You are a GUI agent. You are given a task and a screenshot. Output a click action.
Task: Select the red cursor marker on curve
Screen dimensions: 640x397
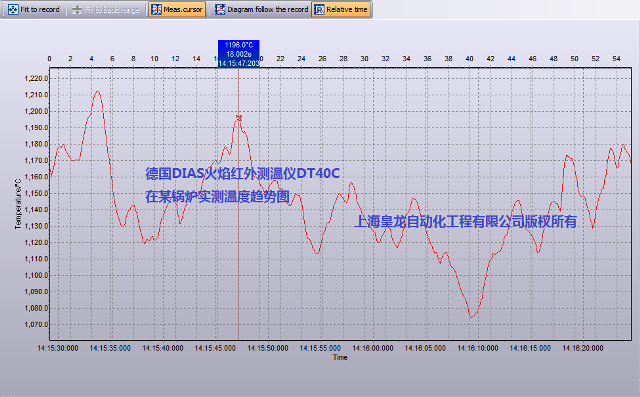pos(239,118)
